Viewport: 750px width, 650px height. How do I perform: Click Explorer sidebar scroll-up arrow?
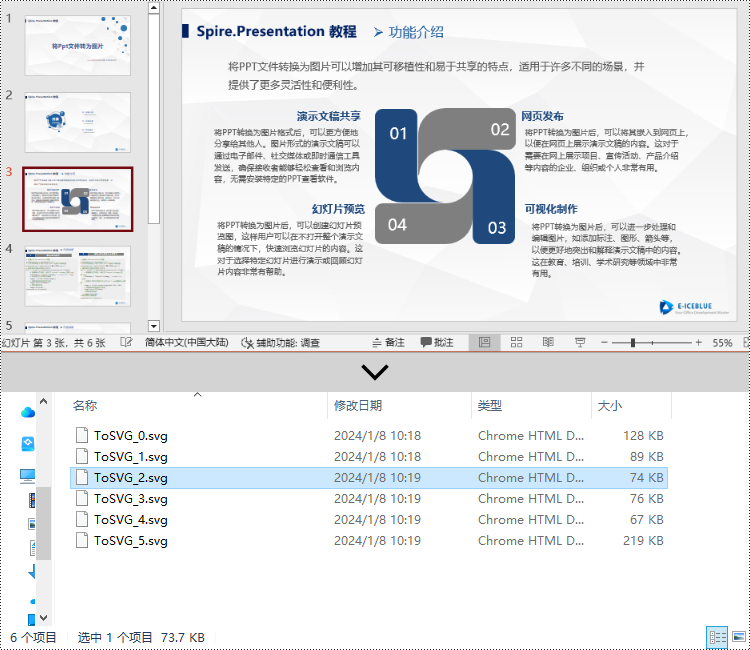click(x=44, y=401)
